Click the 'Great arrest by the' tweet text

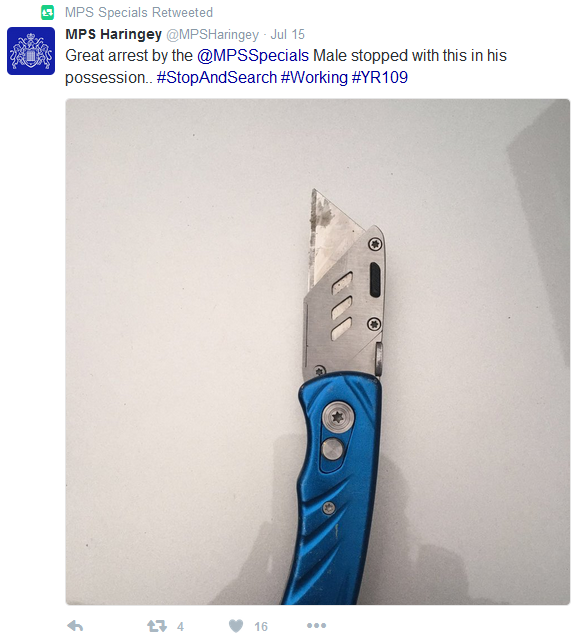(x=129, y=55)
